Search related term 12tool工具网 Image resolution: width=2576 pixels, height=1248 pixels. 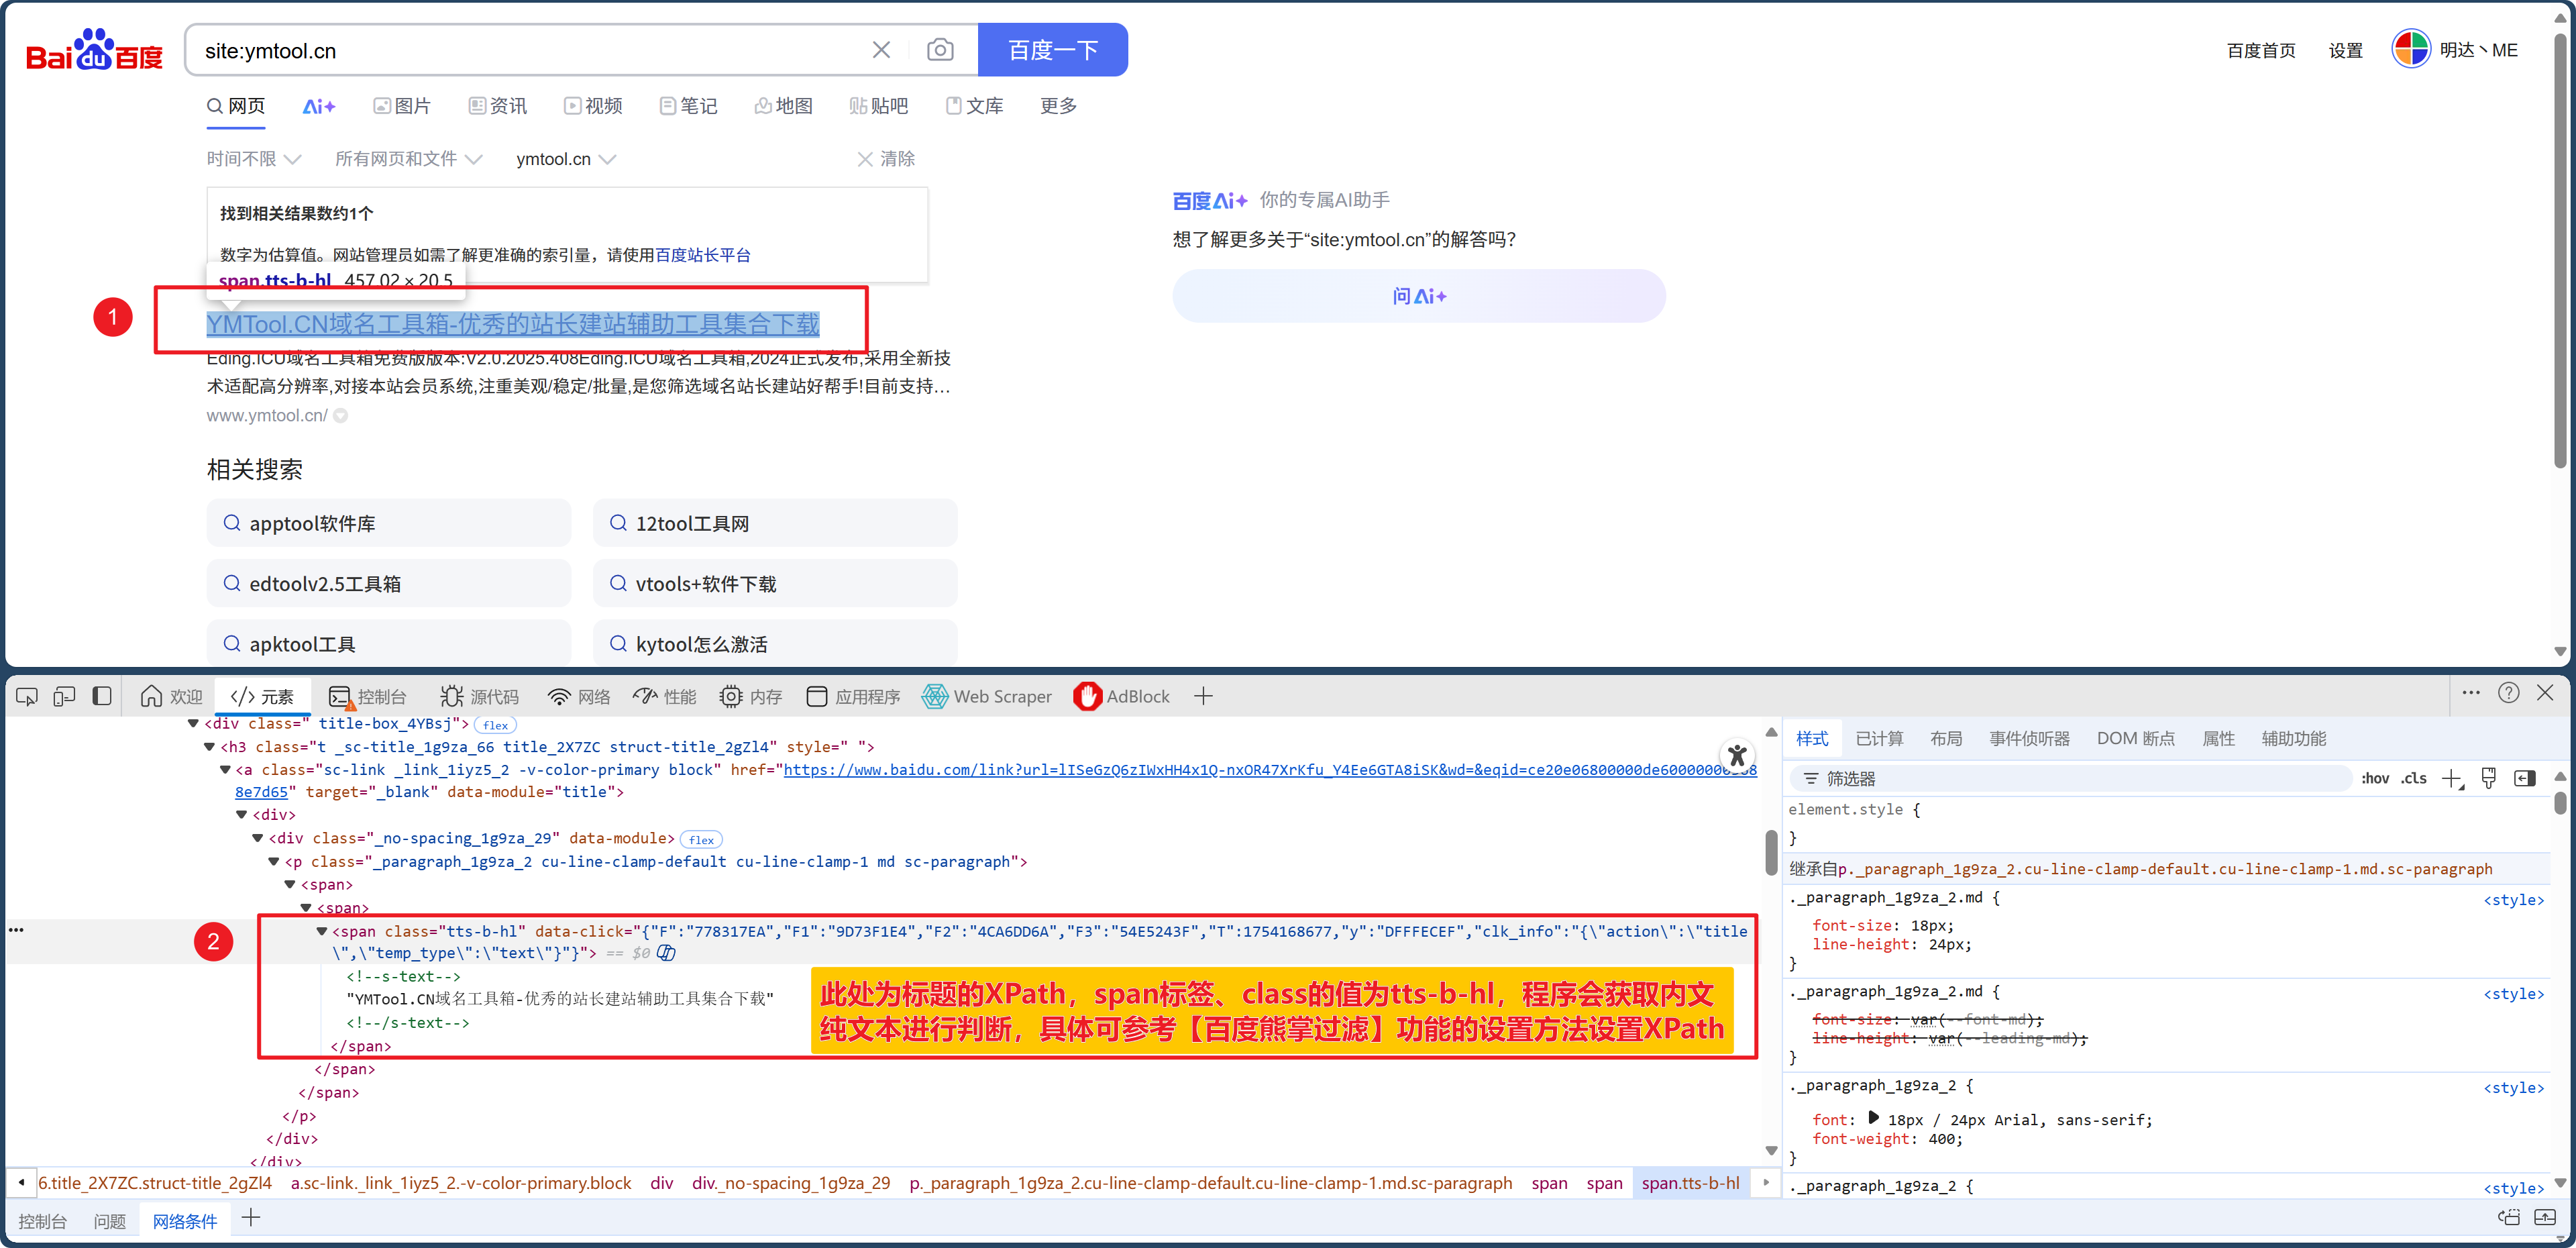tap(775, 523)
